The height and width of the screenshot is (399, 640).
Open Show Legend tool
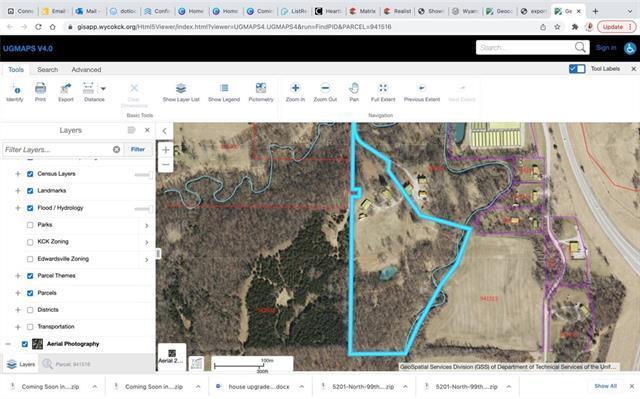pos(224,92)
